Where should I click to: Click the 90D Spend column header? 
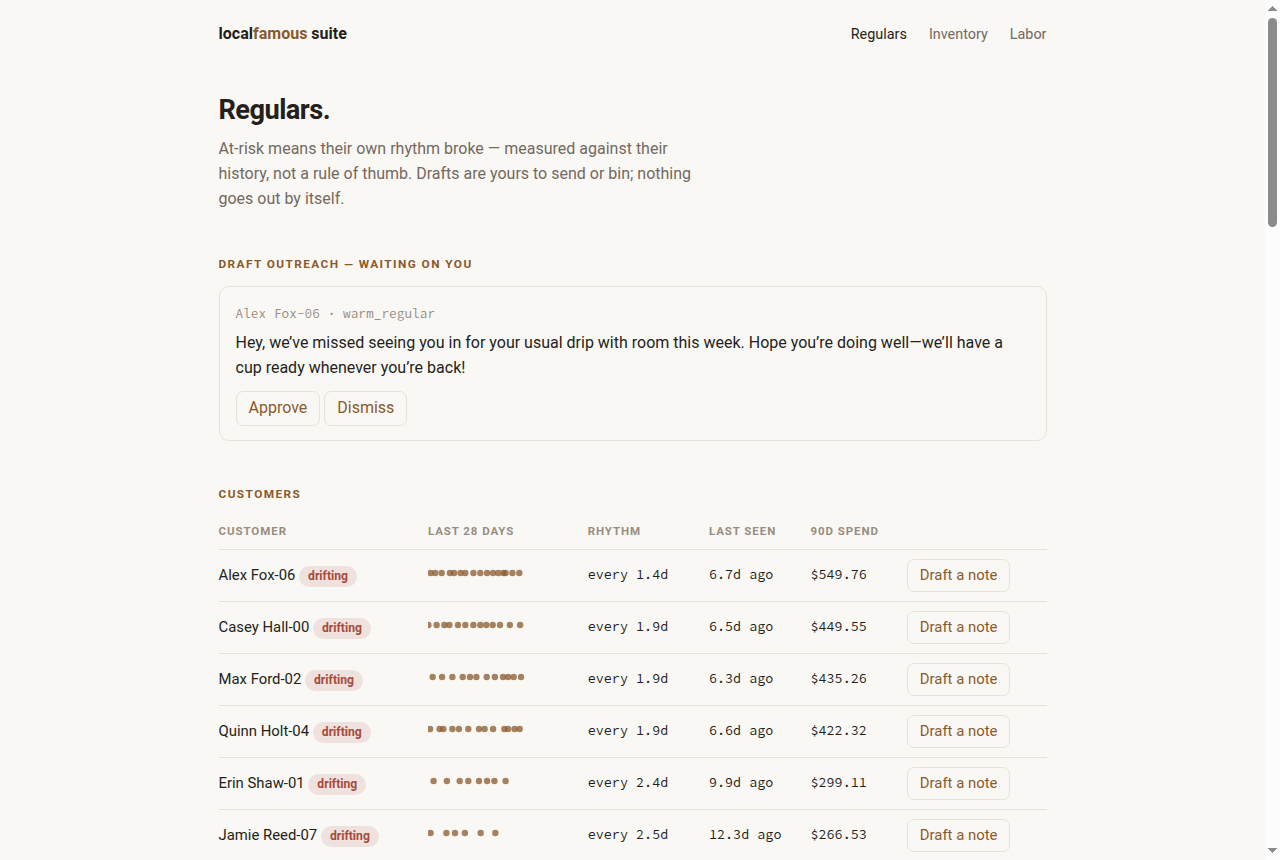tap(844, 531)
